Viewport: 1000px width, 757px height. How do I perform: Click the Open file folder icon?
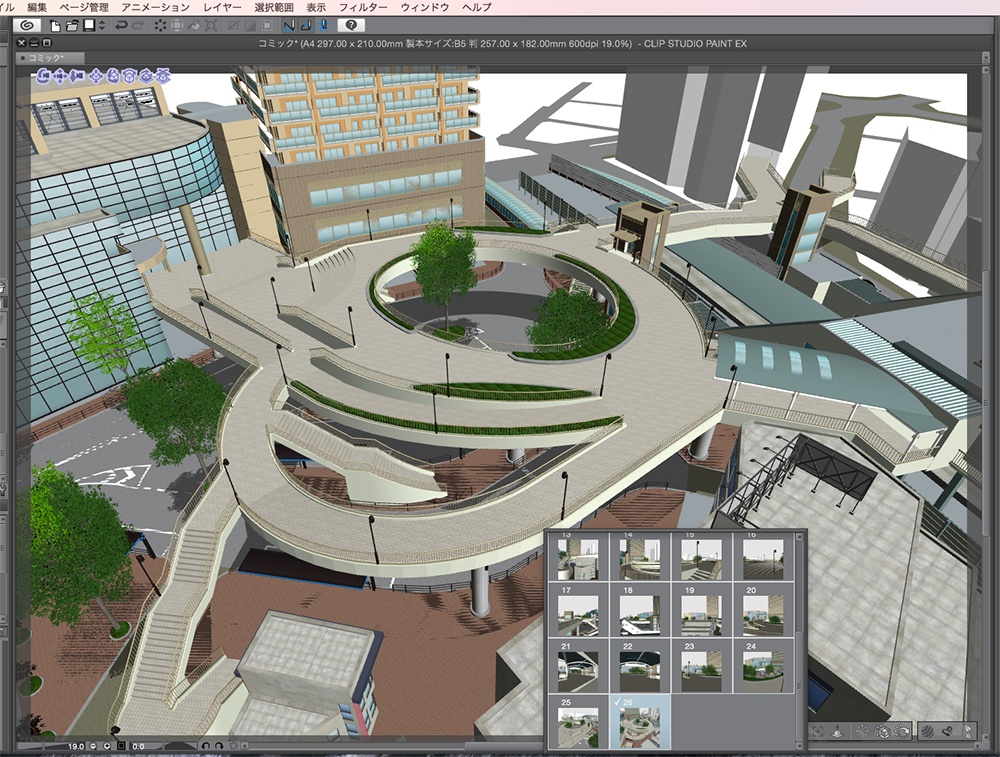(72, 26)
